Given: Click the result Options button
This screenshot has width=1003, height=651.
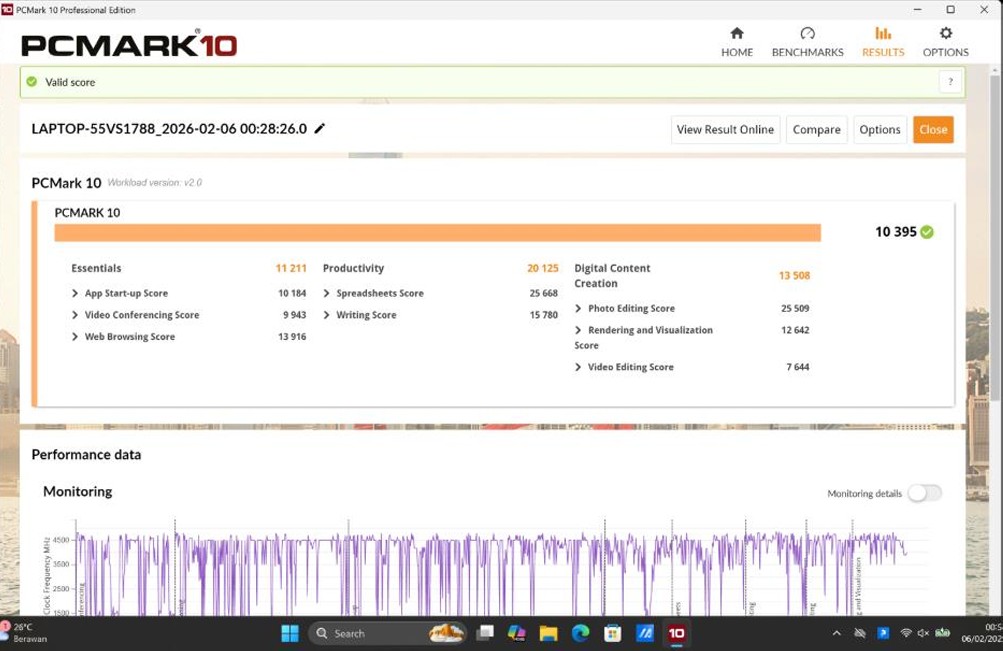Looking at the screenshot, I should click(880, 130).
